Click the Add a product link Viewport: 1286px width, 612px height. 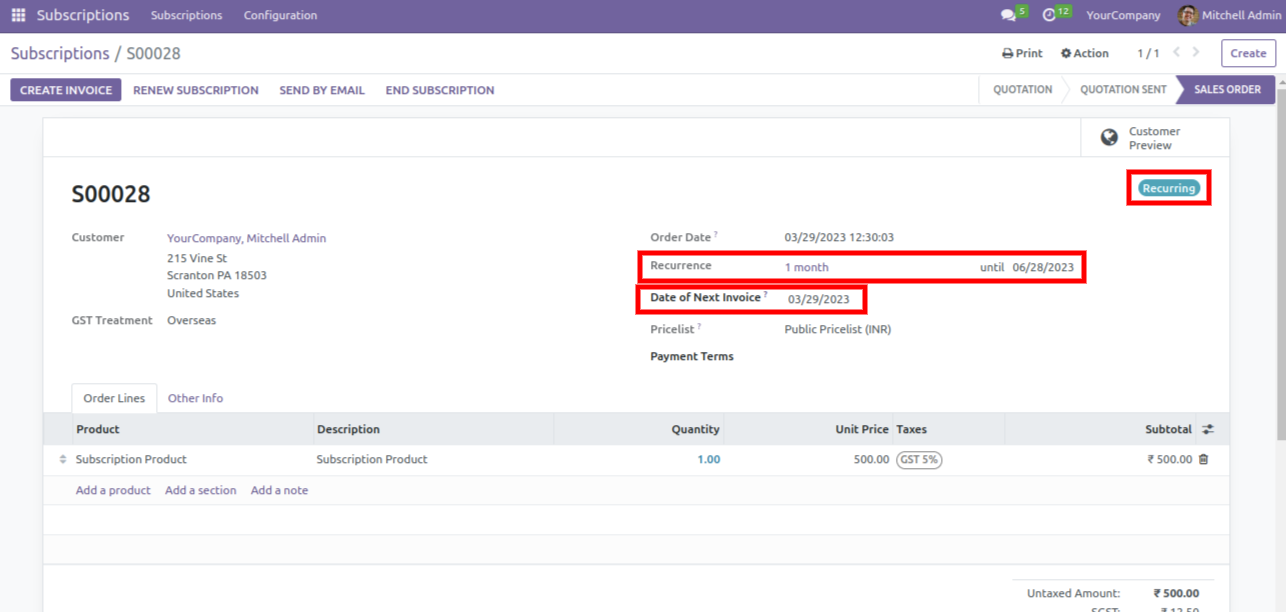pyautogui.click(x=113, y=490)
